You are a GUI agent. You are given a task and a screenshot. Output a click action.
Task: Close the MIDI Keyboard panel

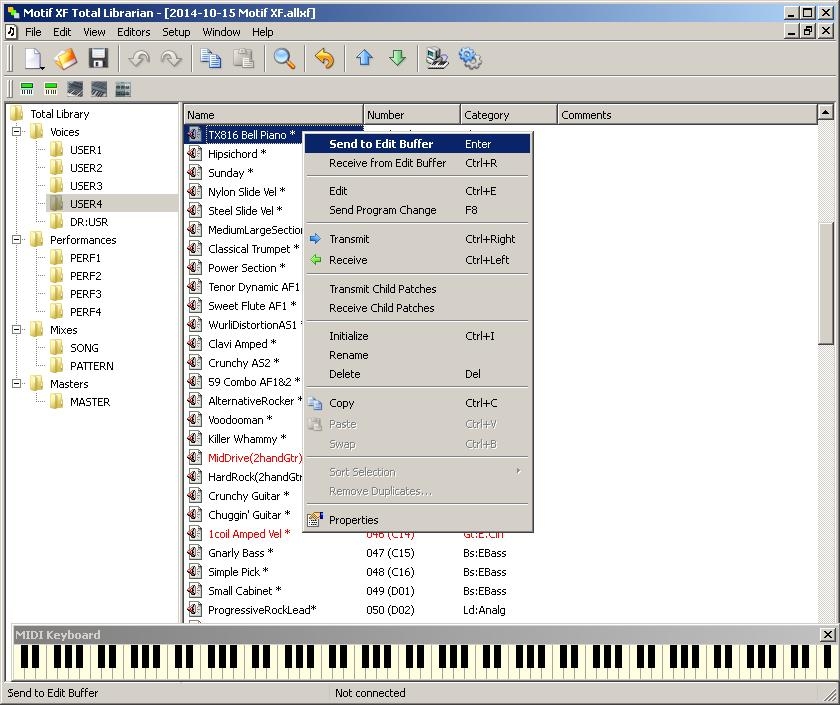pyautogui.click(x=828, y=634)
